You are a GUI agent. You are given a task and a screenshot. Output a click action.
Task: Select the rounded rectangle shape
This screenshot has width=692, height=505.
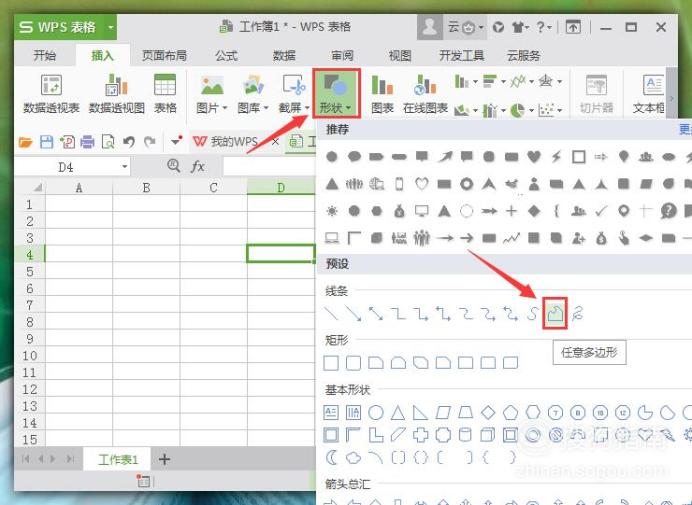tap(354, 363)
